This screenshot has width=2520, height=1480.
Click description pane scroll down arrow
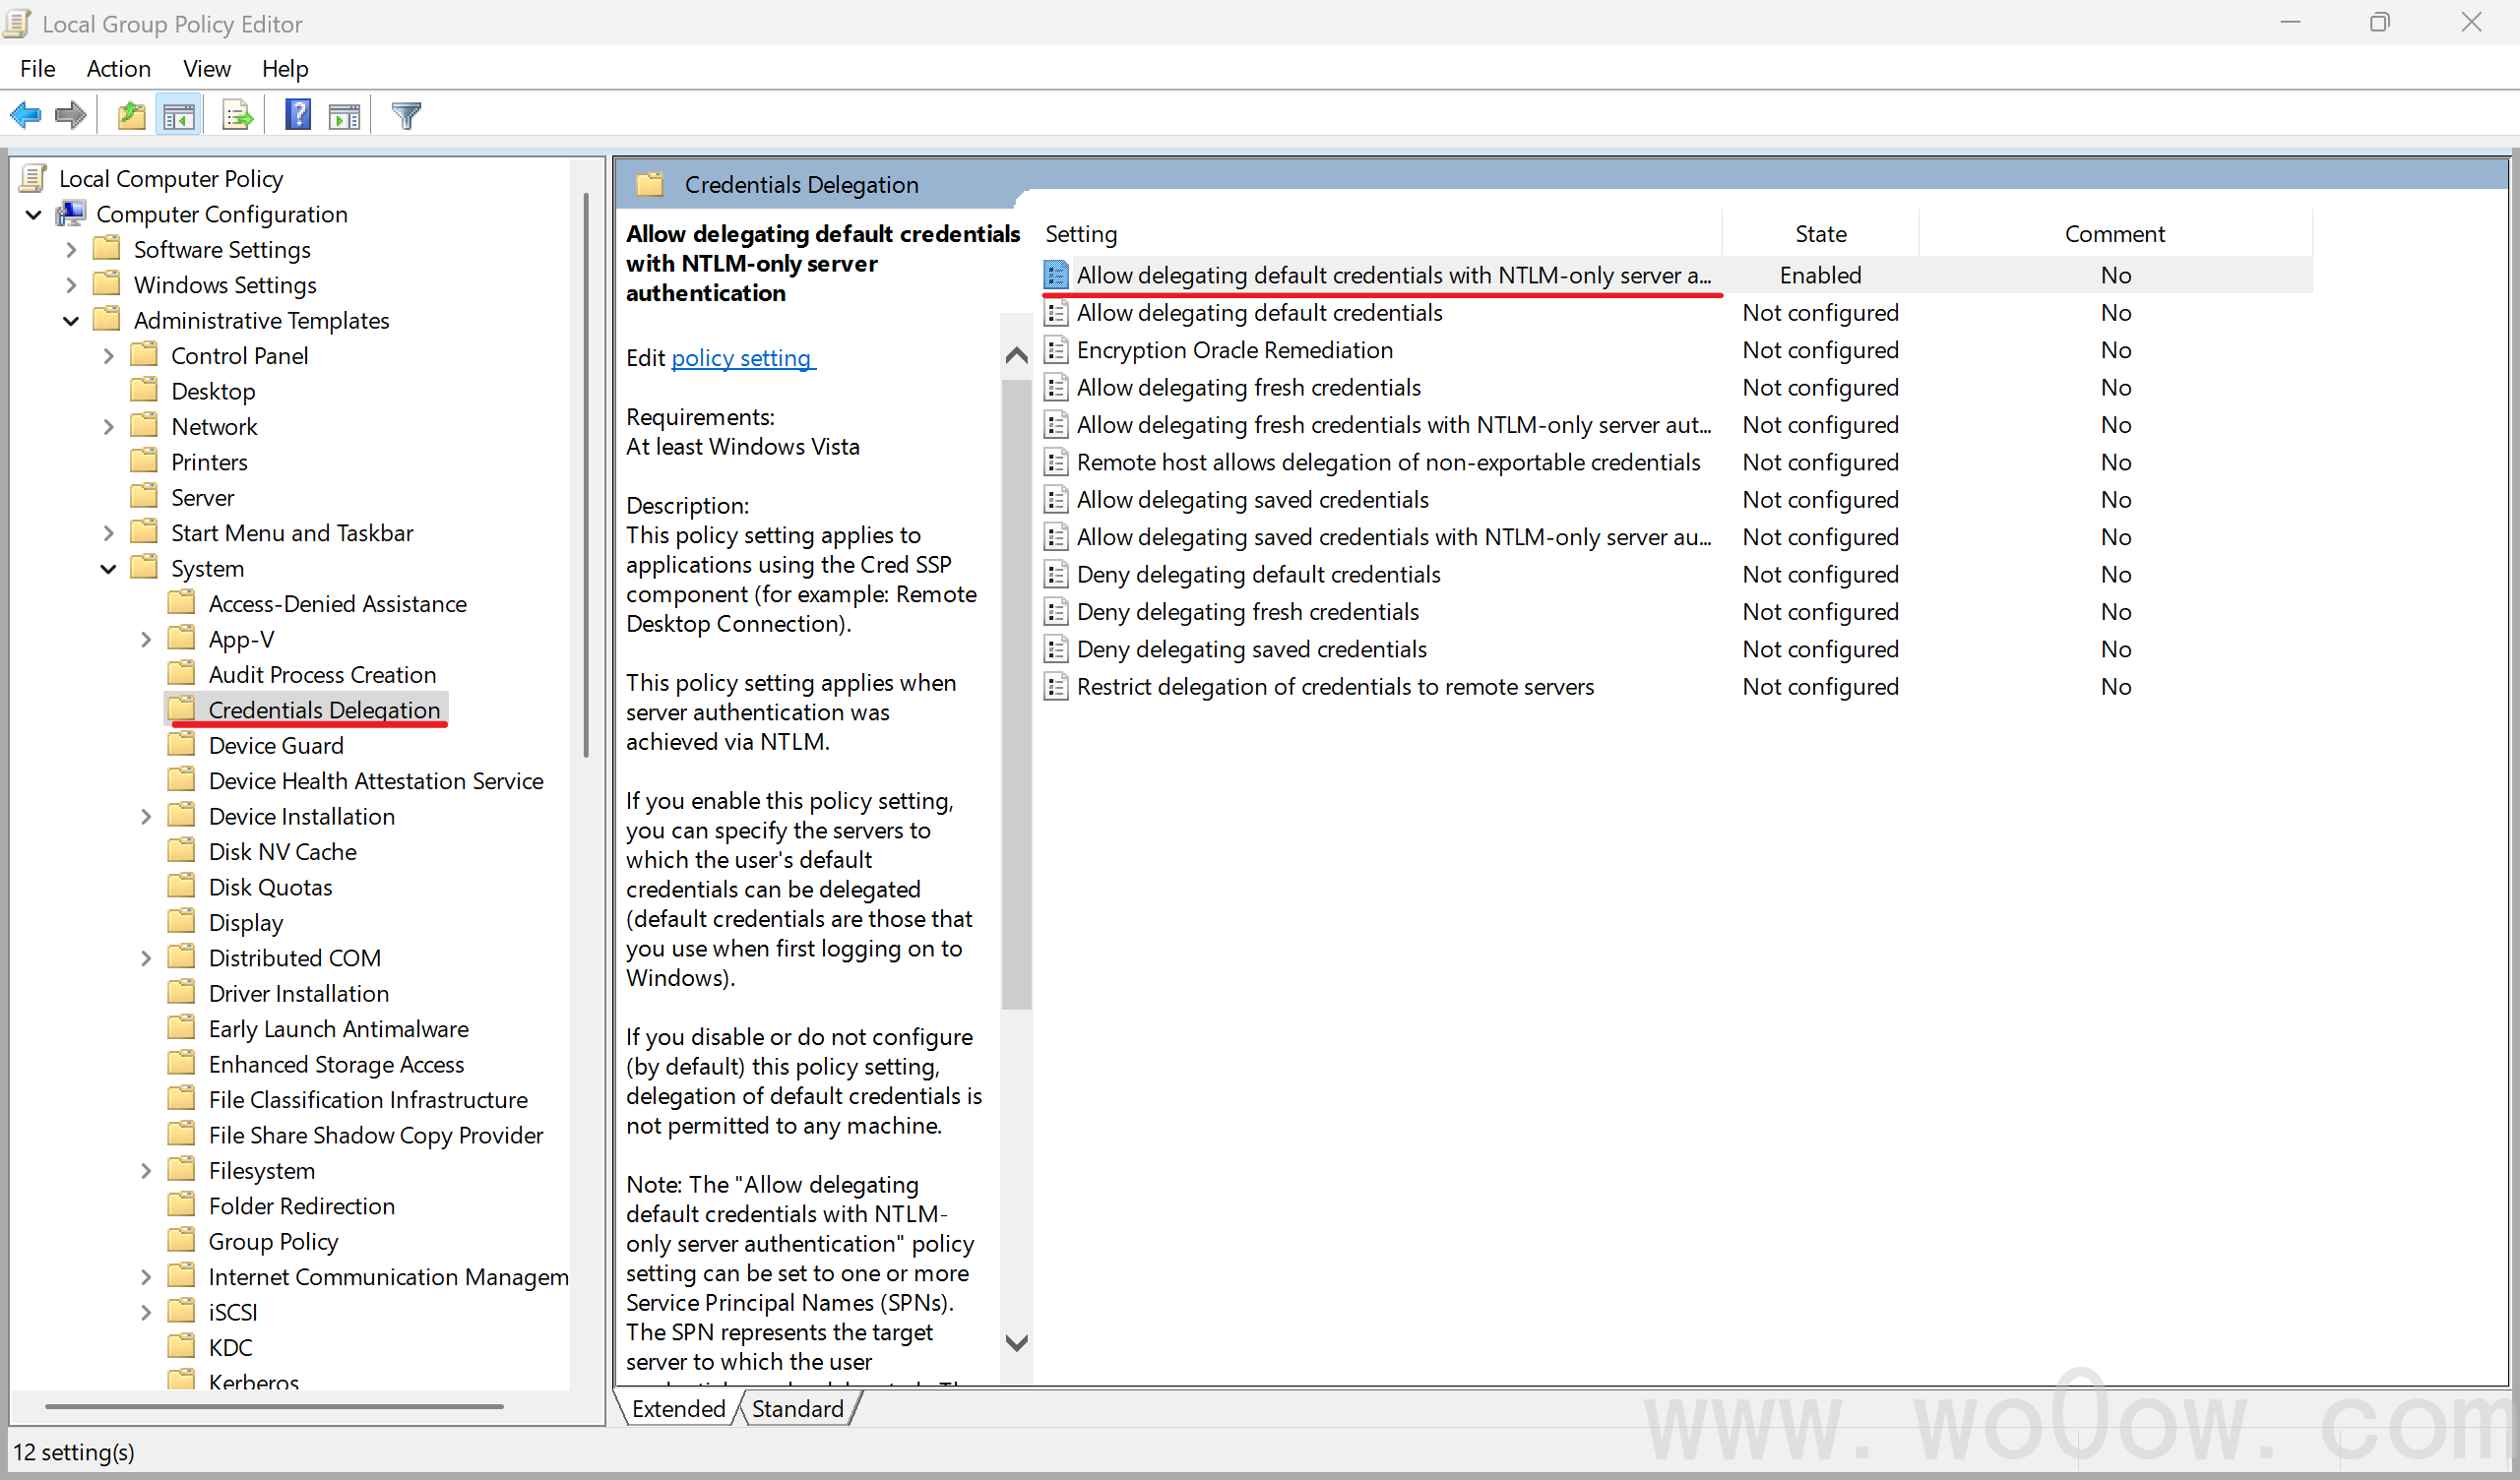[1016, 1343]
